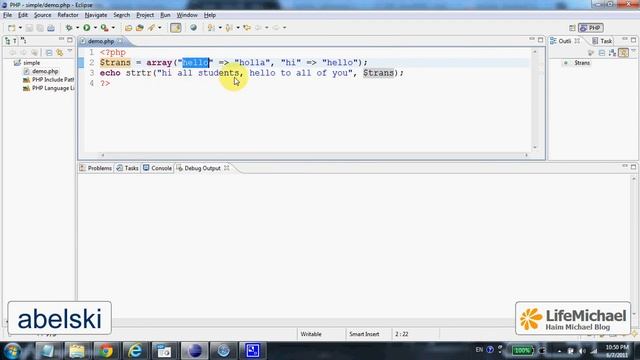Click the New file toolbar icon
Viewport: 640px width, 360px height.
11,28
